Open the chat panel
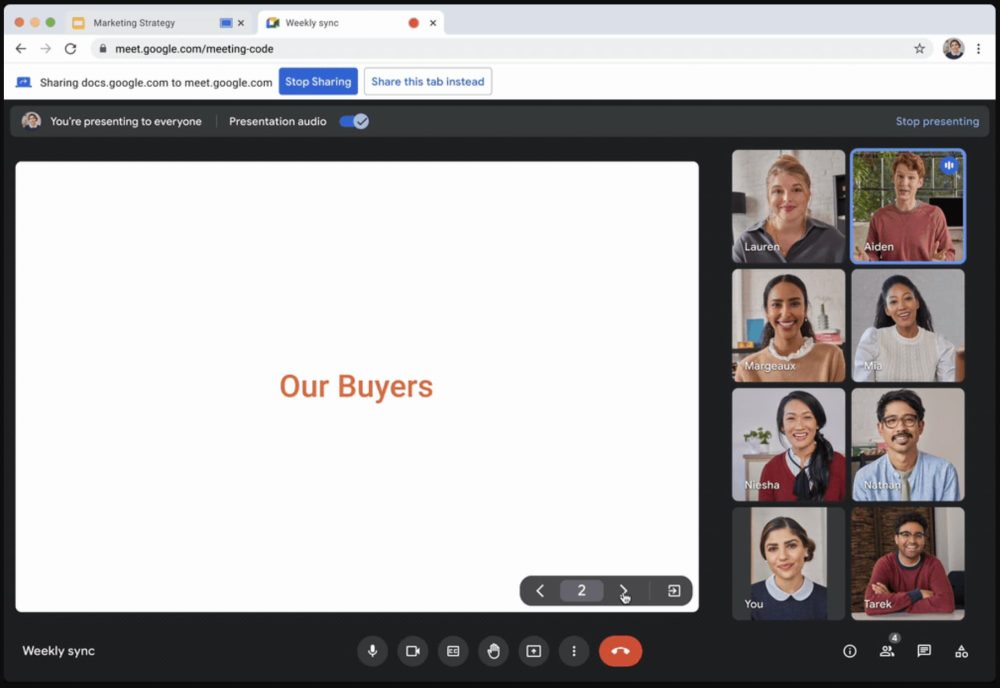This screenshot has height=688, width=1000. (x=924, y=651)
